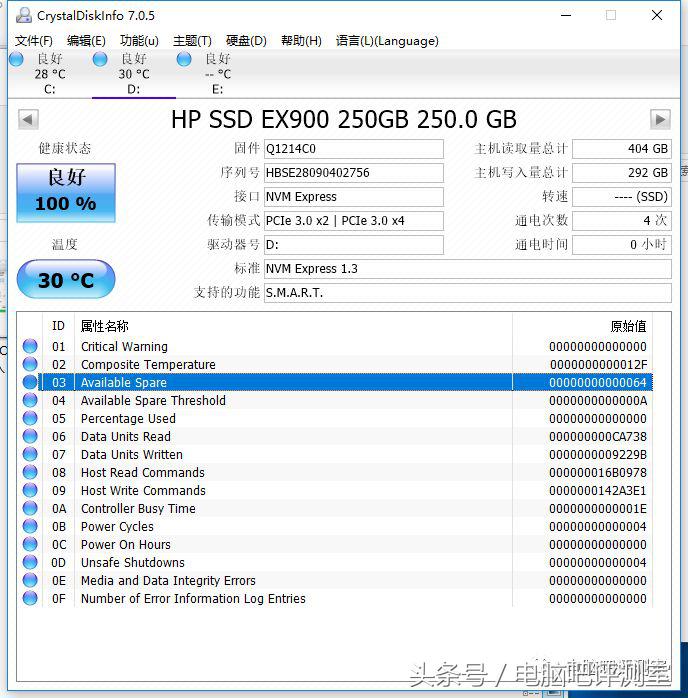Click raw value 0000000142A3E1
Screen dimensions: 688x698
click(x=598, y=491)
